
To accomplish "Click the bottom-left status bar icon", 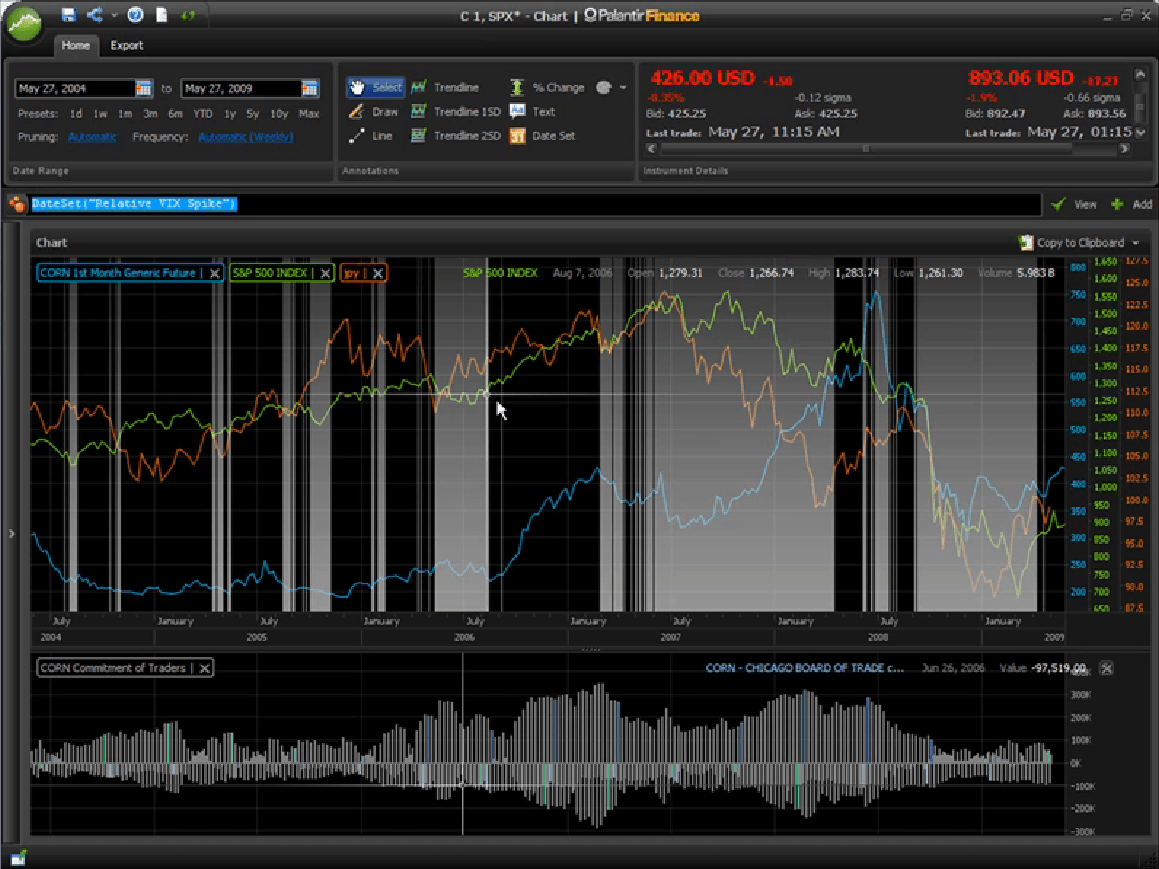I will [x=18, y=858].
